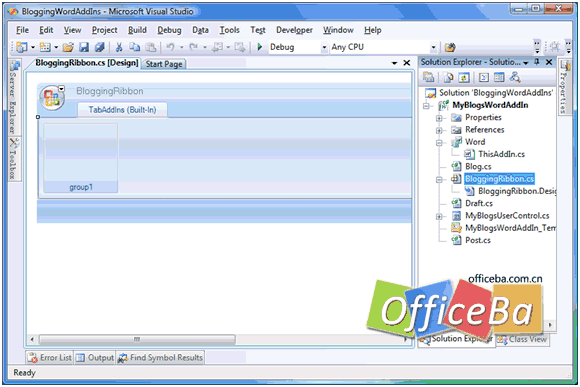Click the Office button in ribbon designer
Image resolution: width=580 pixels, height=387 pixels.
pyautogui.click(x=52, y=98)
